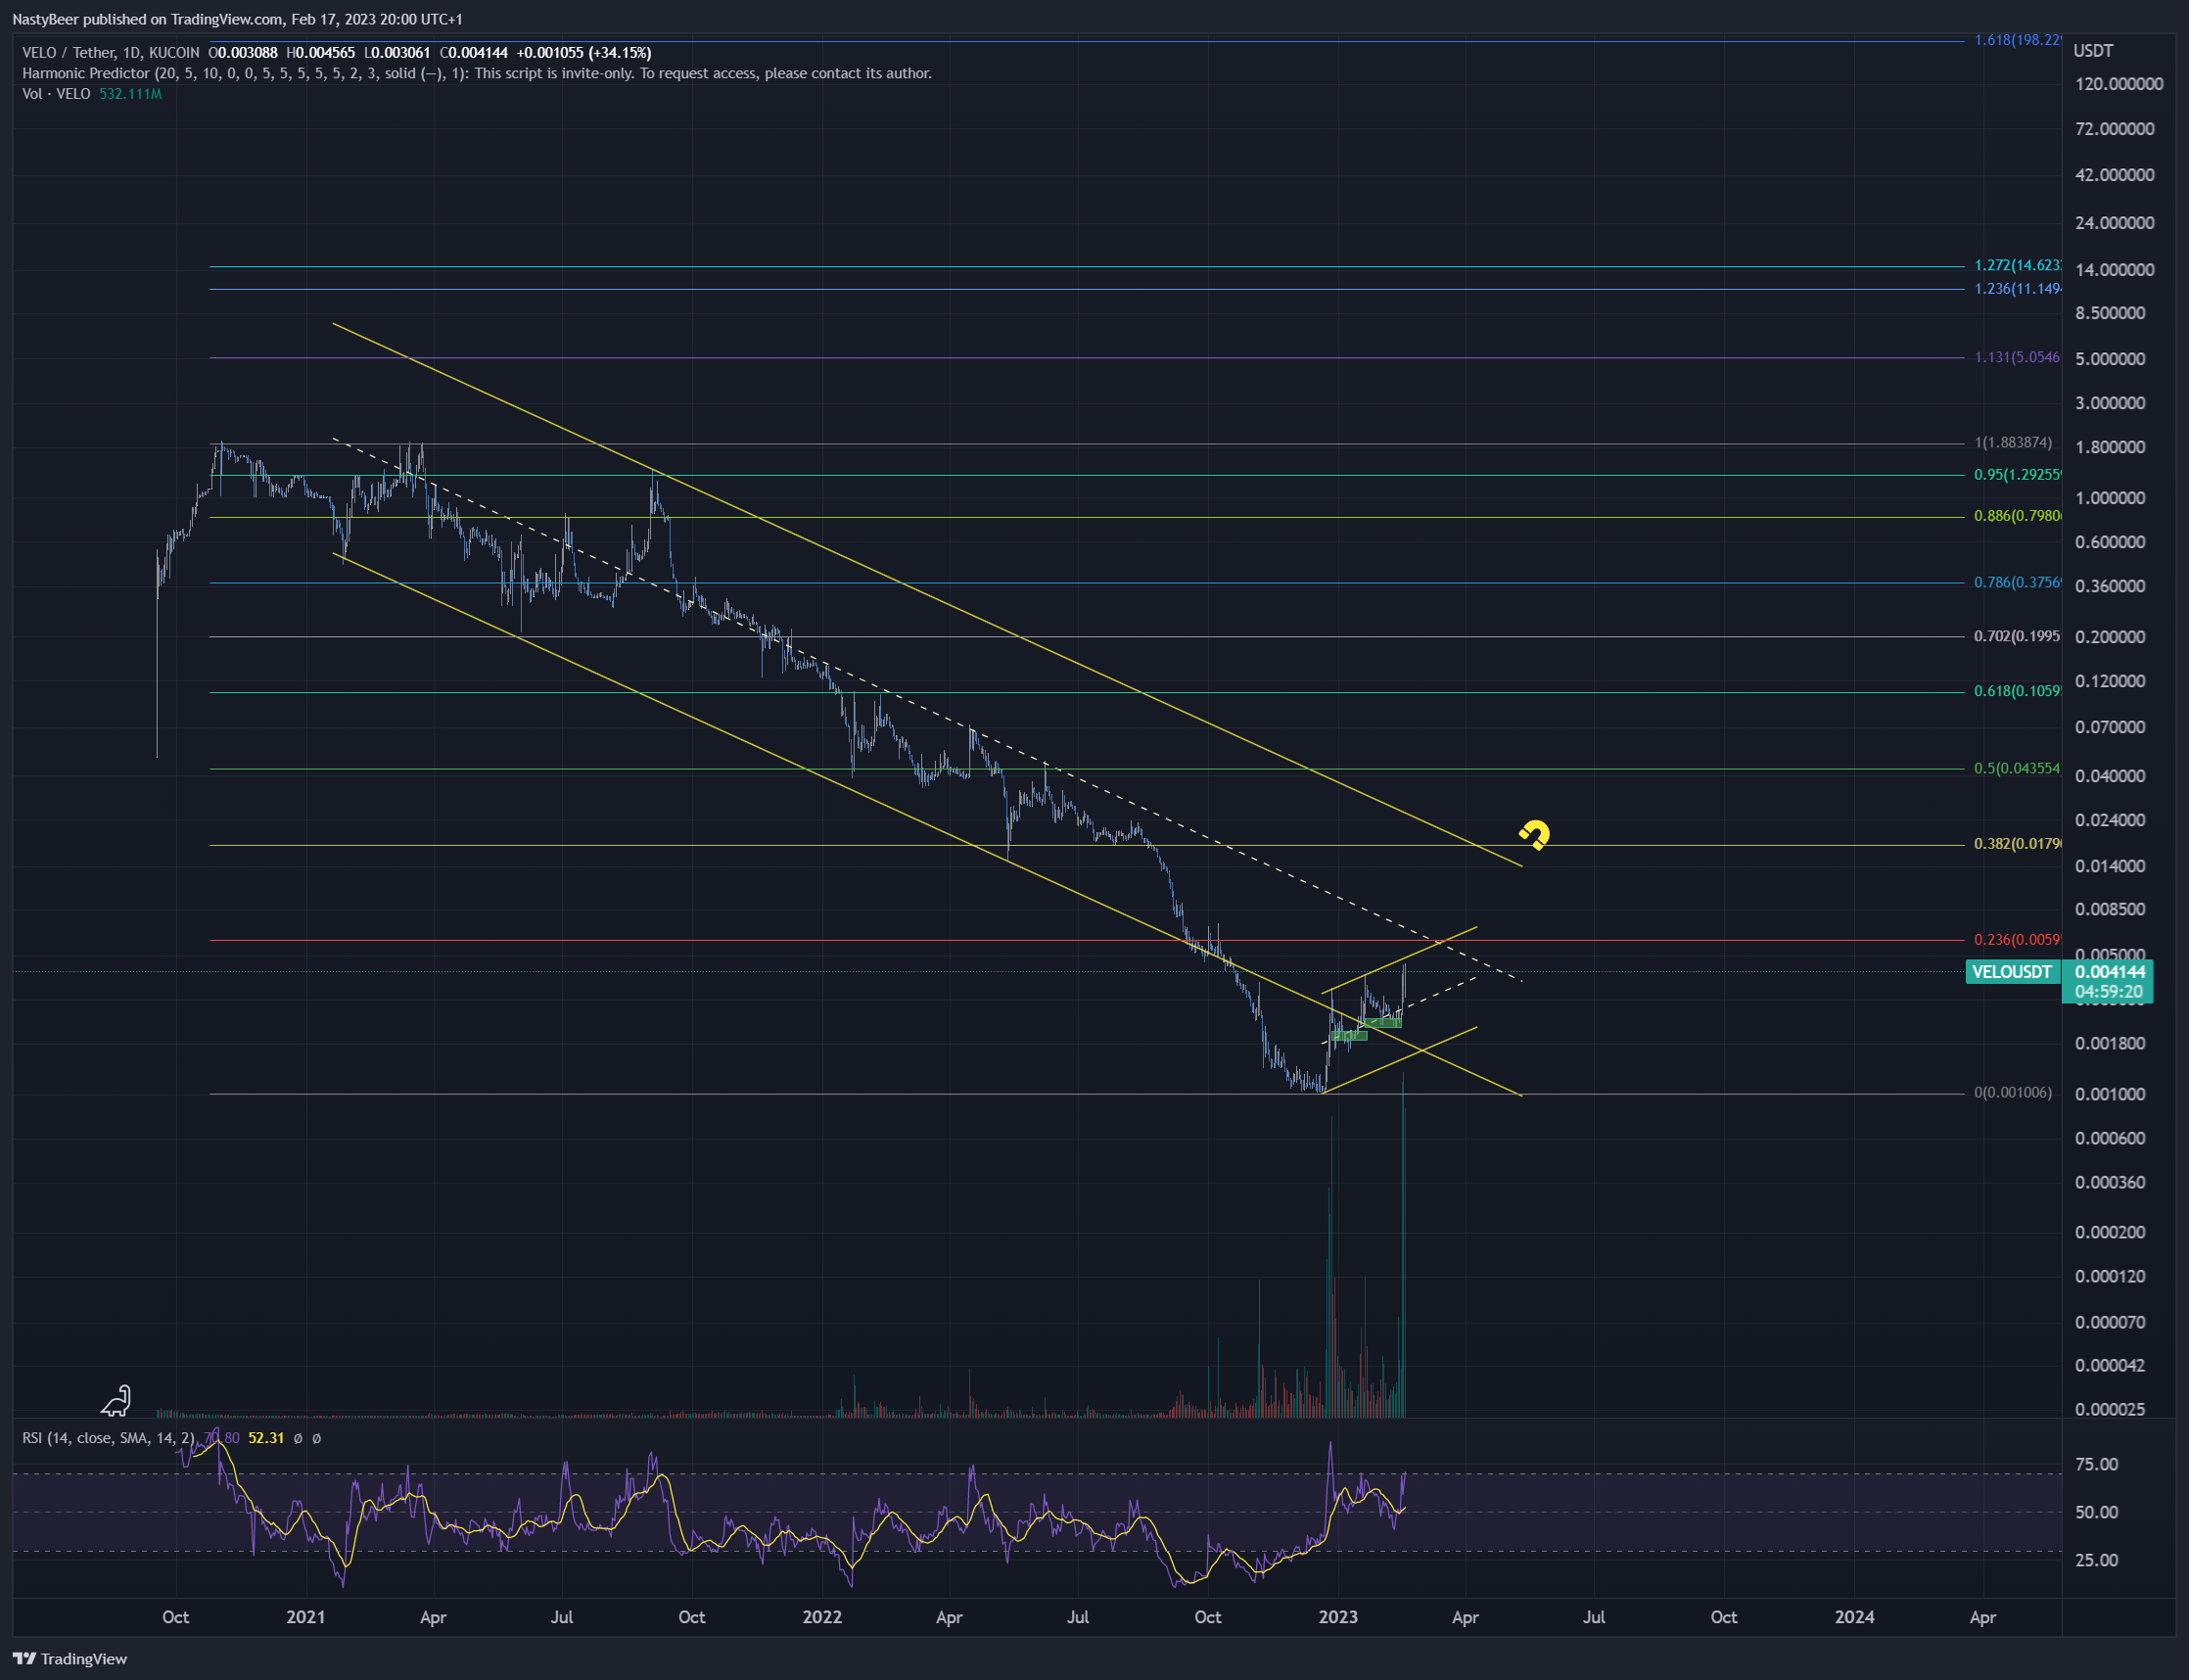The height and width of the screenshot is (1680, 2189).
Task: Click the 1.000000 price axis label
Action: (2111, 498)
